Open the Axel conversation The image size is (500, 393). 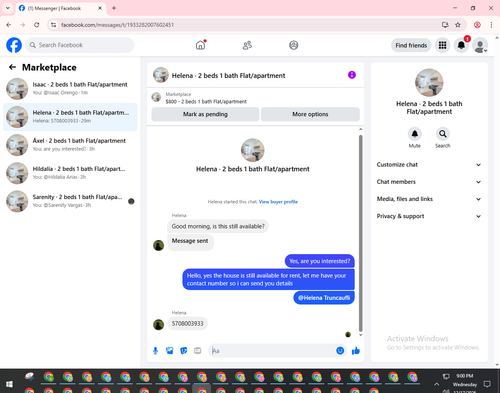click(x=70, y=145)
